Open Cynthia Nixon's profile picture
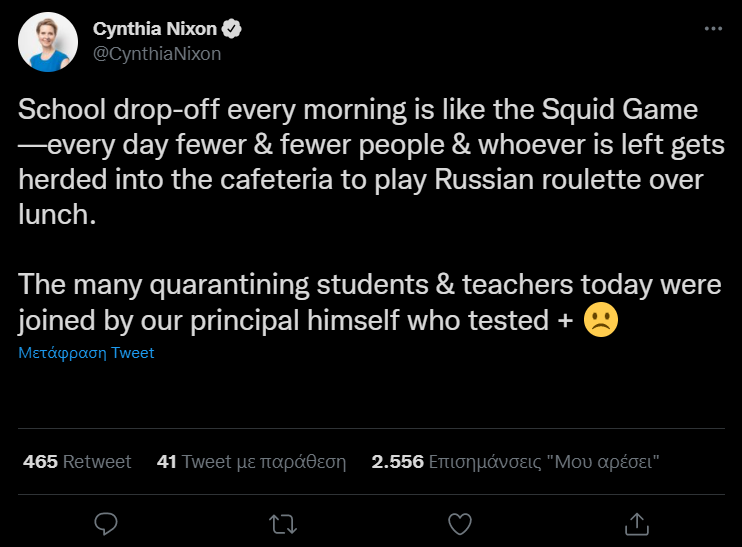This screenshot has height=547, width=742. [47, 43]
